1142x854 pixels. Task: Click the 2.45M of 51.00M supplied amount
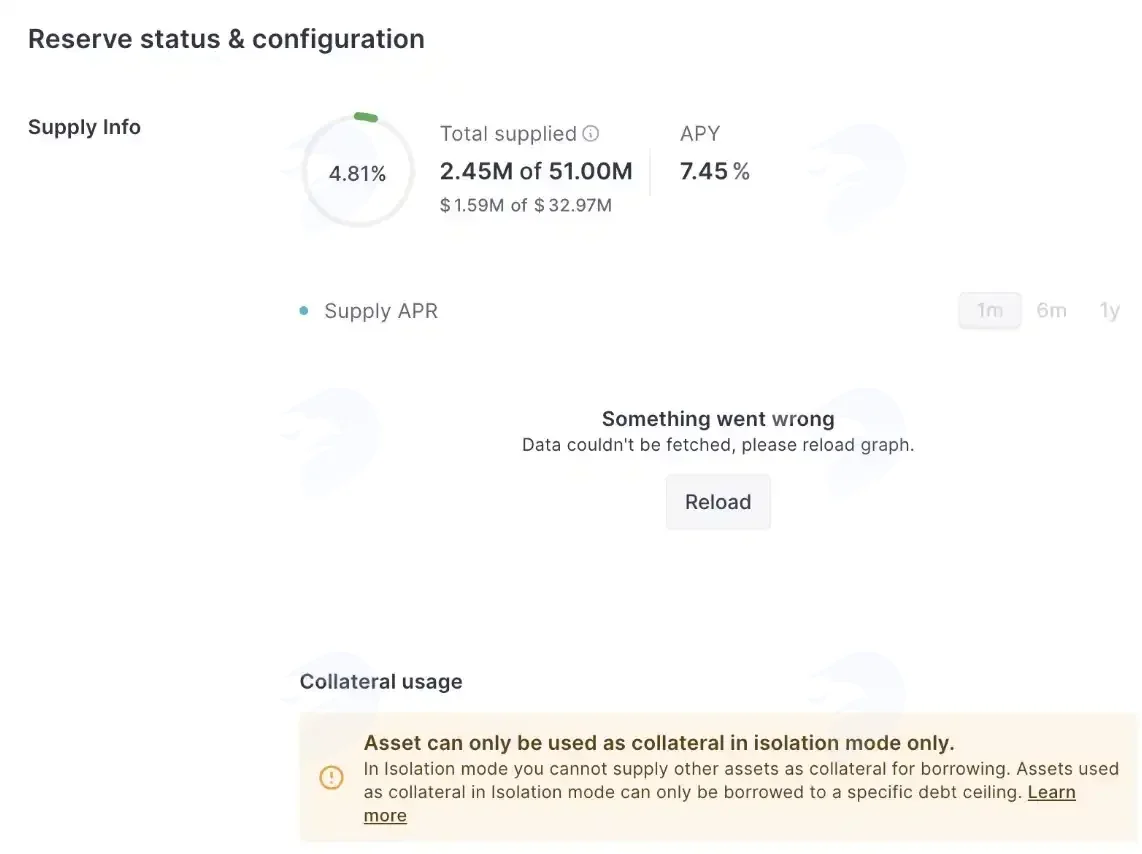(536, 171)
